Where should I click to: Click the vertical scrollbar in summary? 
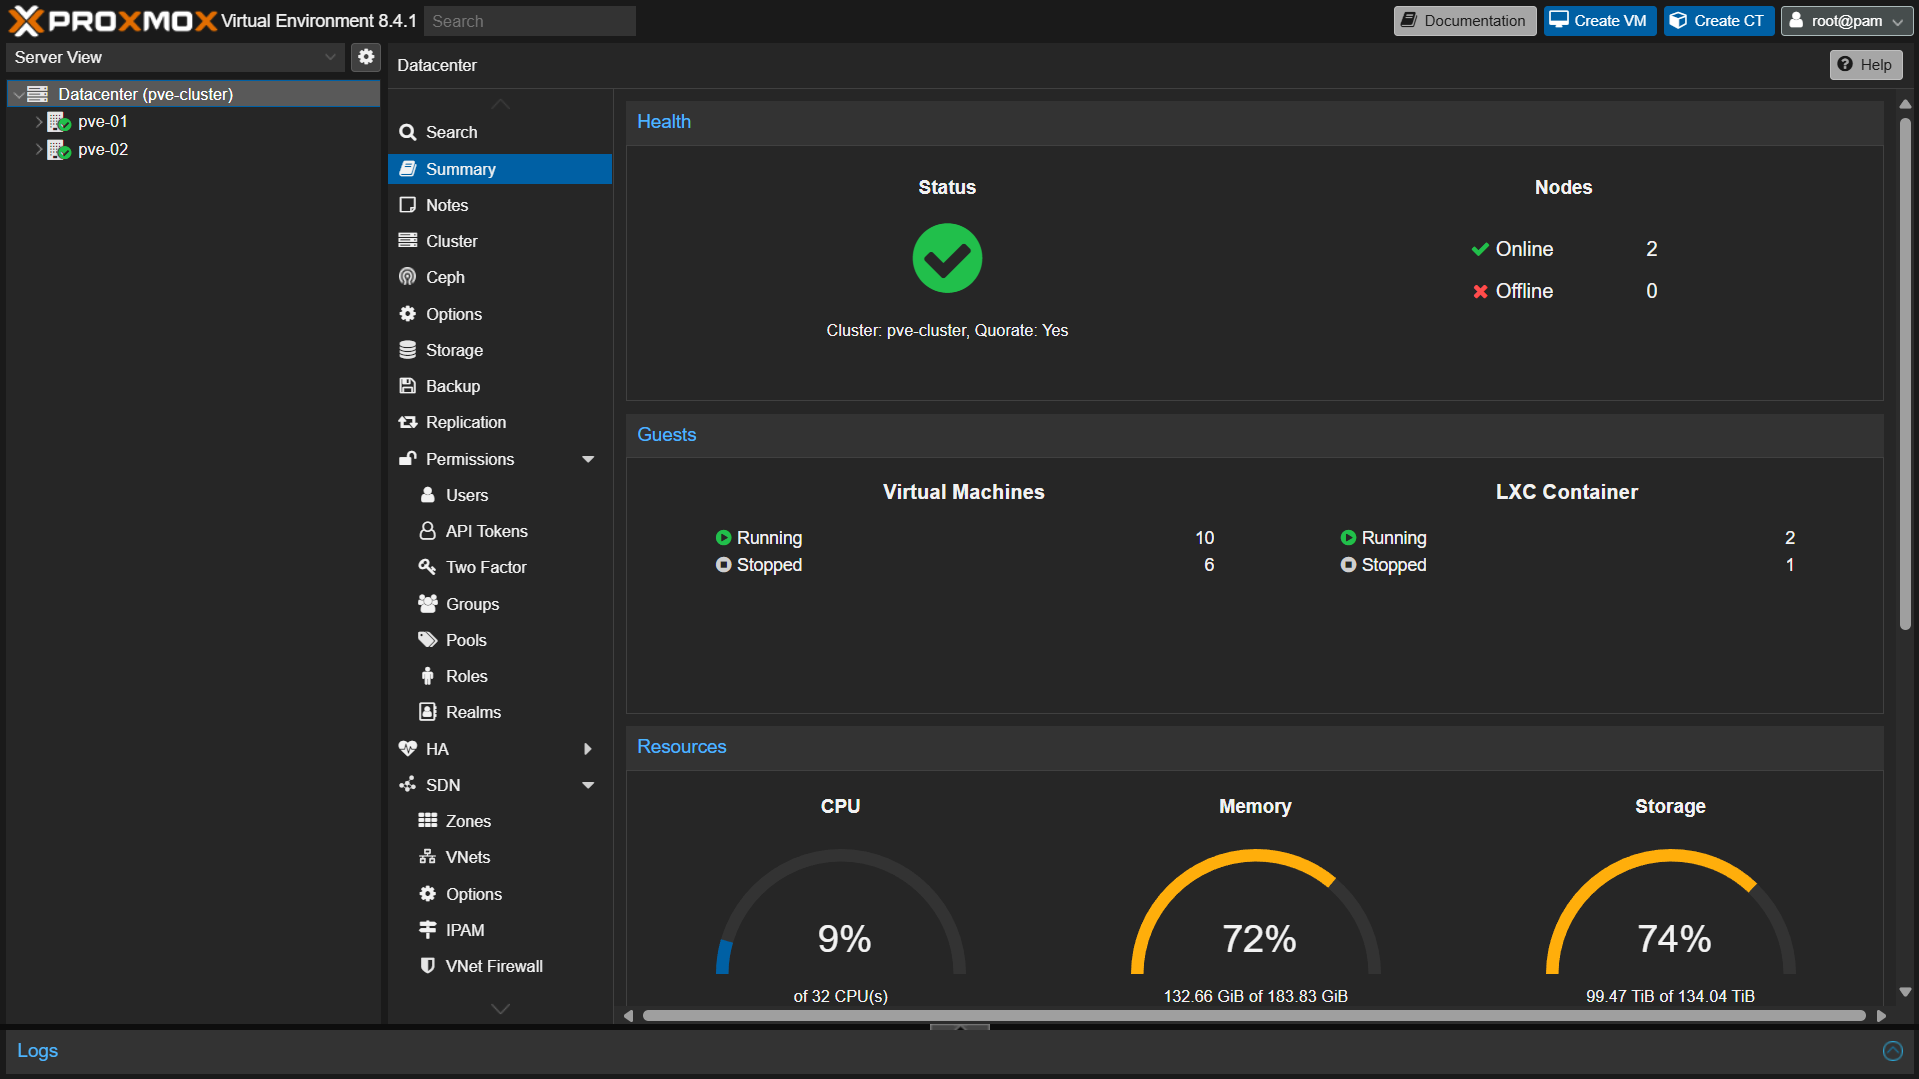[x=1905, y=373]
